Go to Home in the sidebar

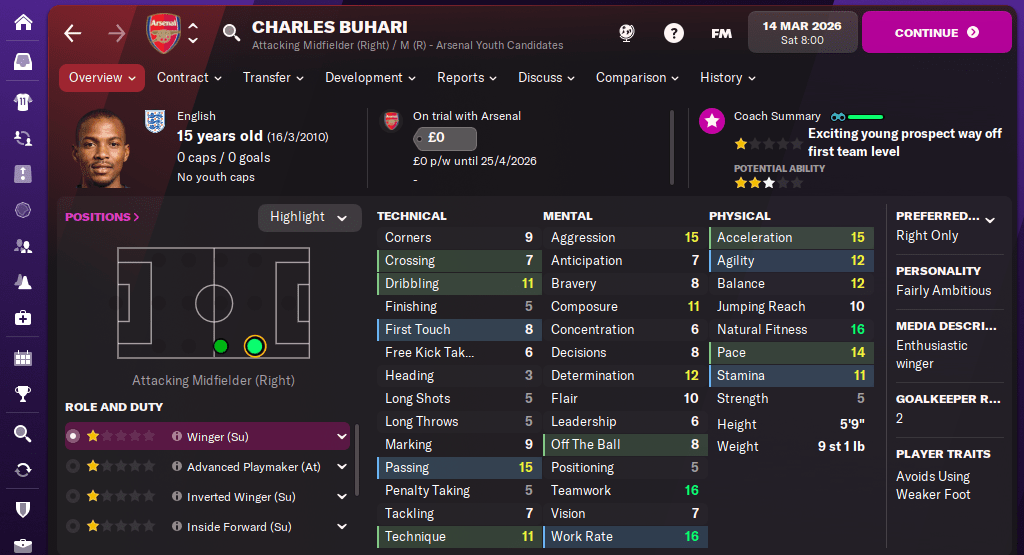tap(23, 22)
